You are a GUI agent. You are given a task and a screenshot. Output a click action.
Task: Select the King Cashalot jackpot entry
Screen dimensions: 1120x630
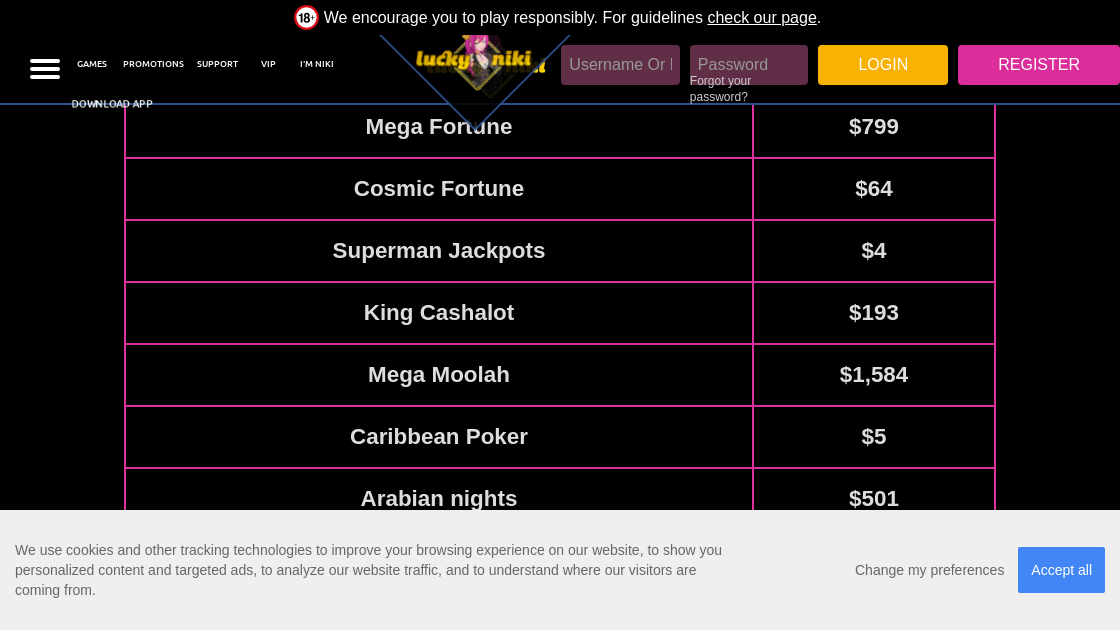click(x=439, y=313)
